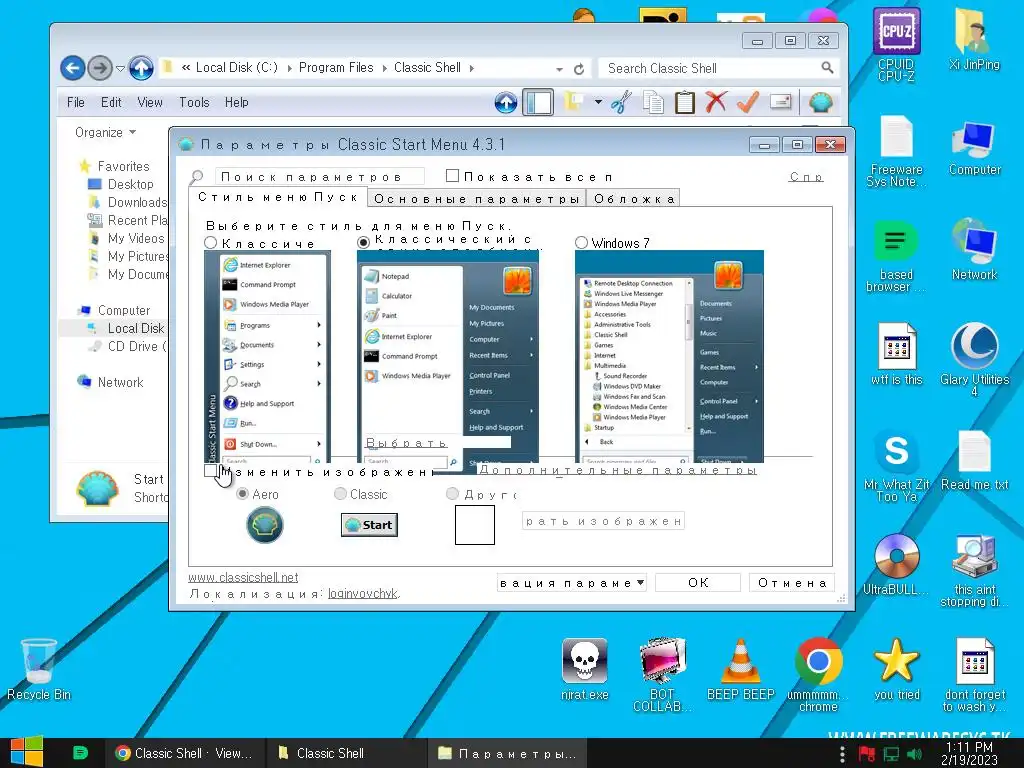Open the 'based browser' green desktop icon
Viewport: 1024px width, 768px height.
[x=895, y=255]
